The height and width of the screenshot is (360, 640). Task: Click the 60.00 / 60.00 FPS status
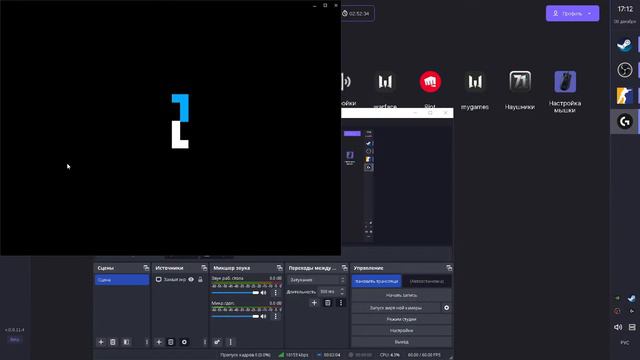424,355
